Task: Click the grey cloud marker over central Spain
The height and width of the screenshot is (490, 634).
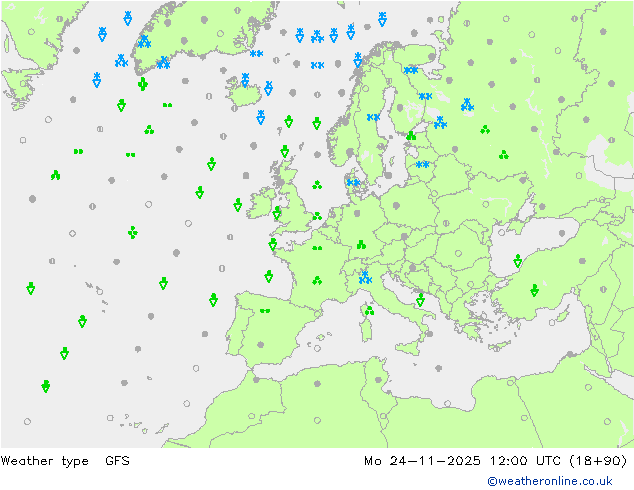Action: [x=261, y=345]
